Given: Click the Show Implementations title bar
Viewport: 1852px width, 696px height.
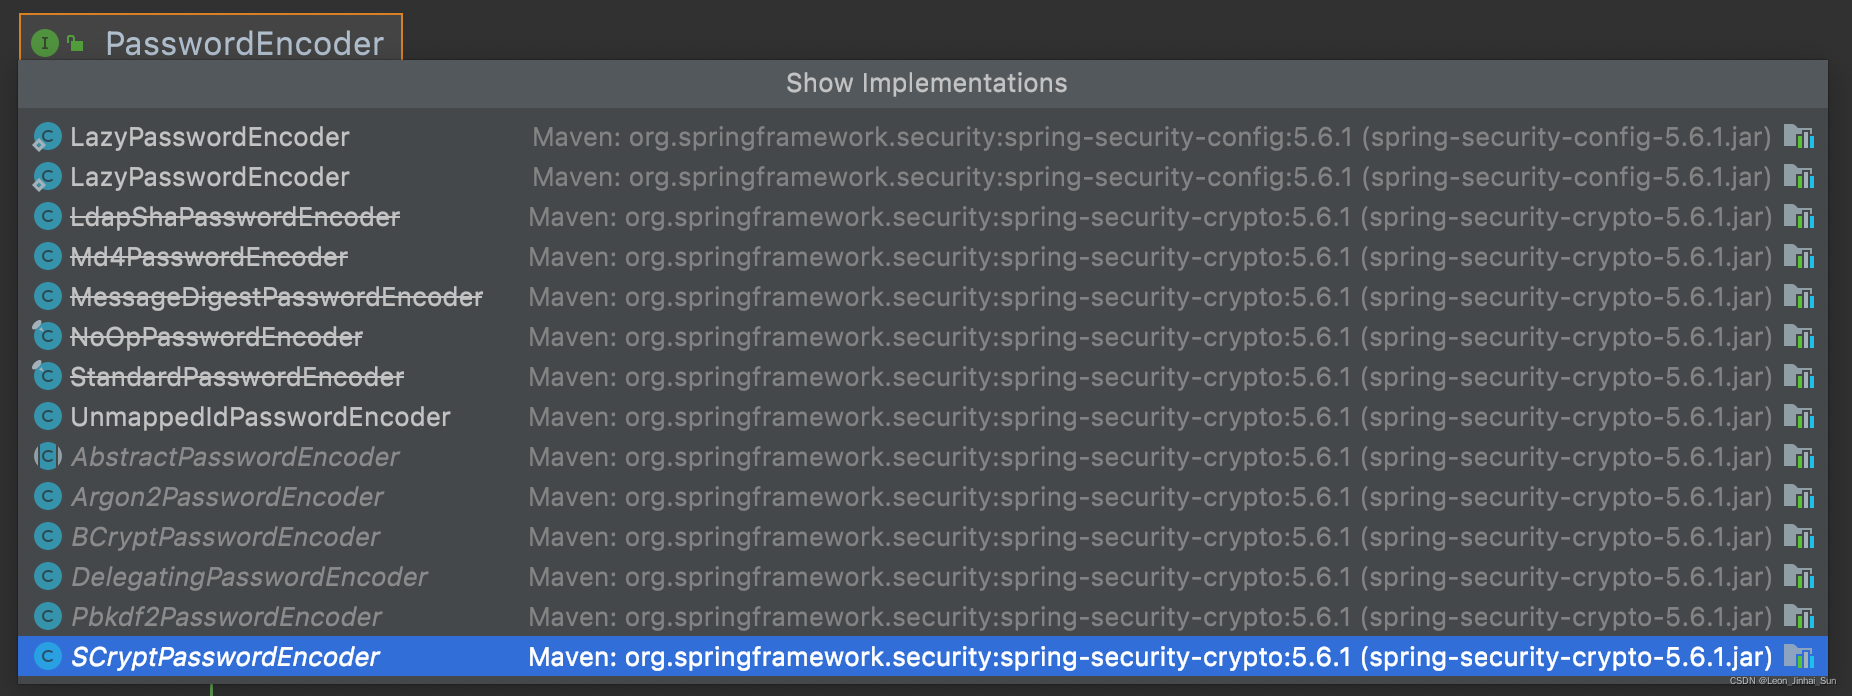Looking at the screenshot, I should click(926, 83).
